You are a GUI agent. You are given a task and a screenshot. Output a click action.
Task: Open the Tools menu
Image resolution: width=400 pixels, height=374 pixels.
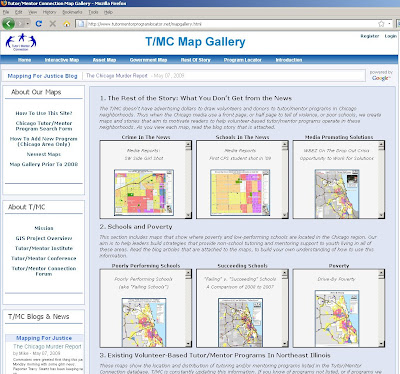click(93, 12)
